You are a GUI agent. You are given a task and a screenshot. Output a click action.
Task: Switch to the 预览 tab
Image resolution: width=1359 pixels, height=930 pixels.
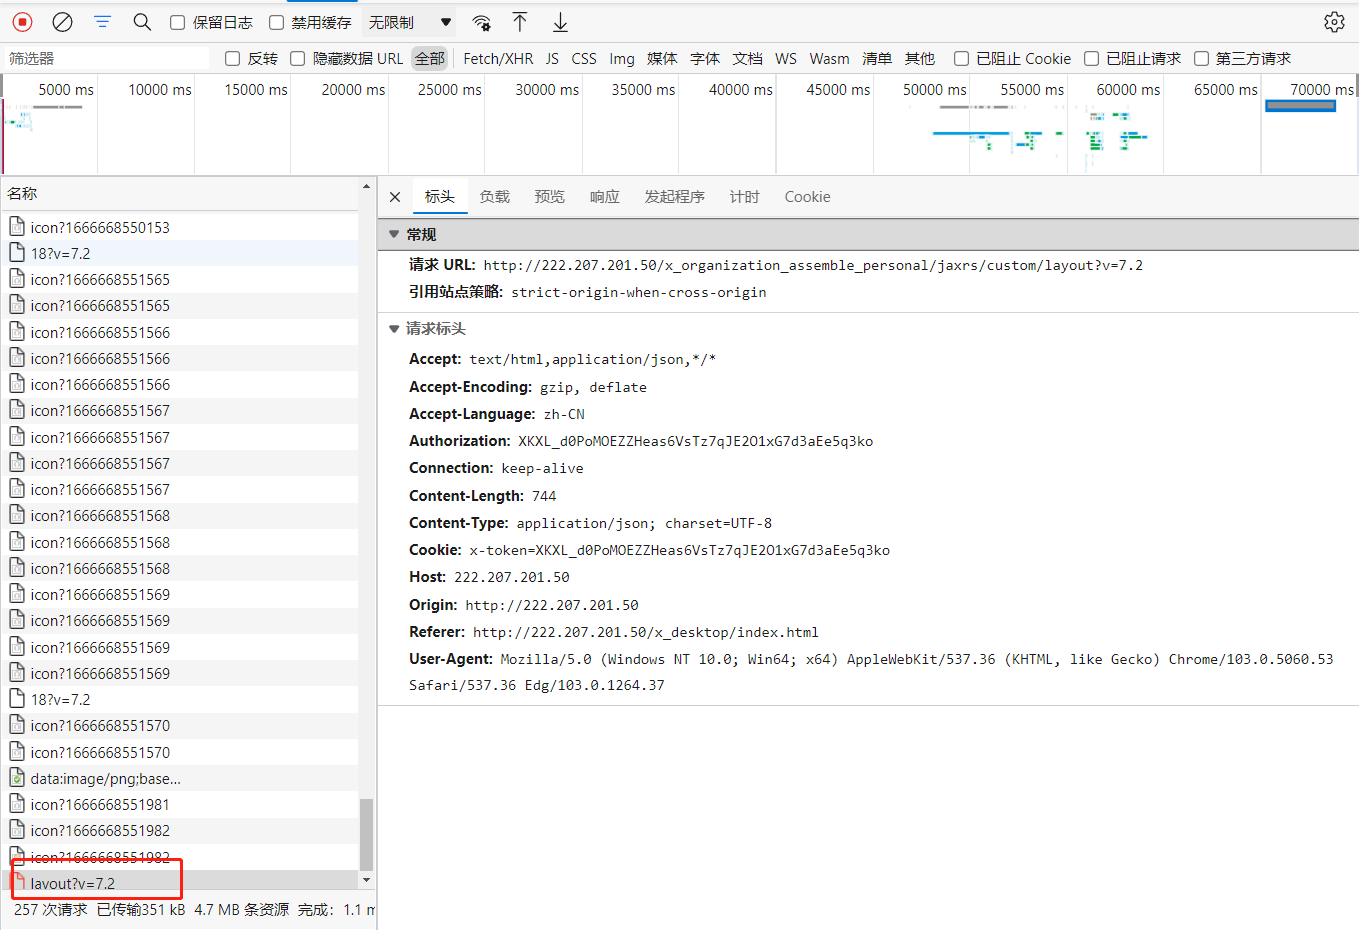coord(549,197)
